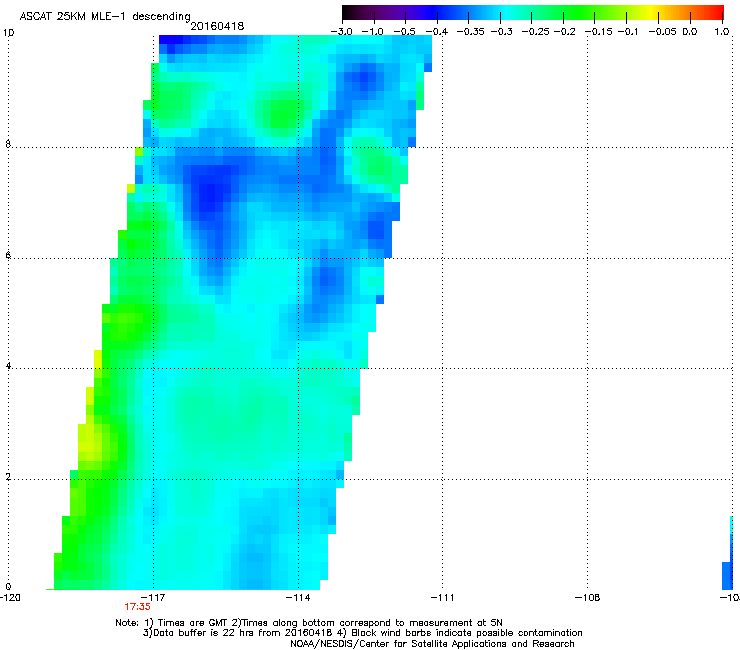
Task: Click the colorbar label -0.35
Action: (x=471, y=32)
